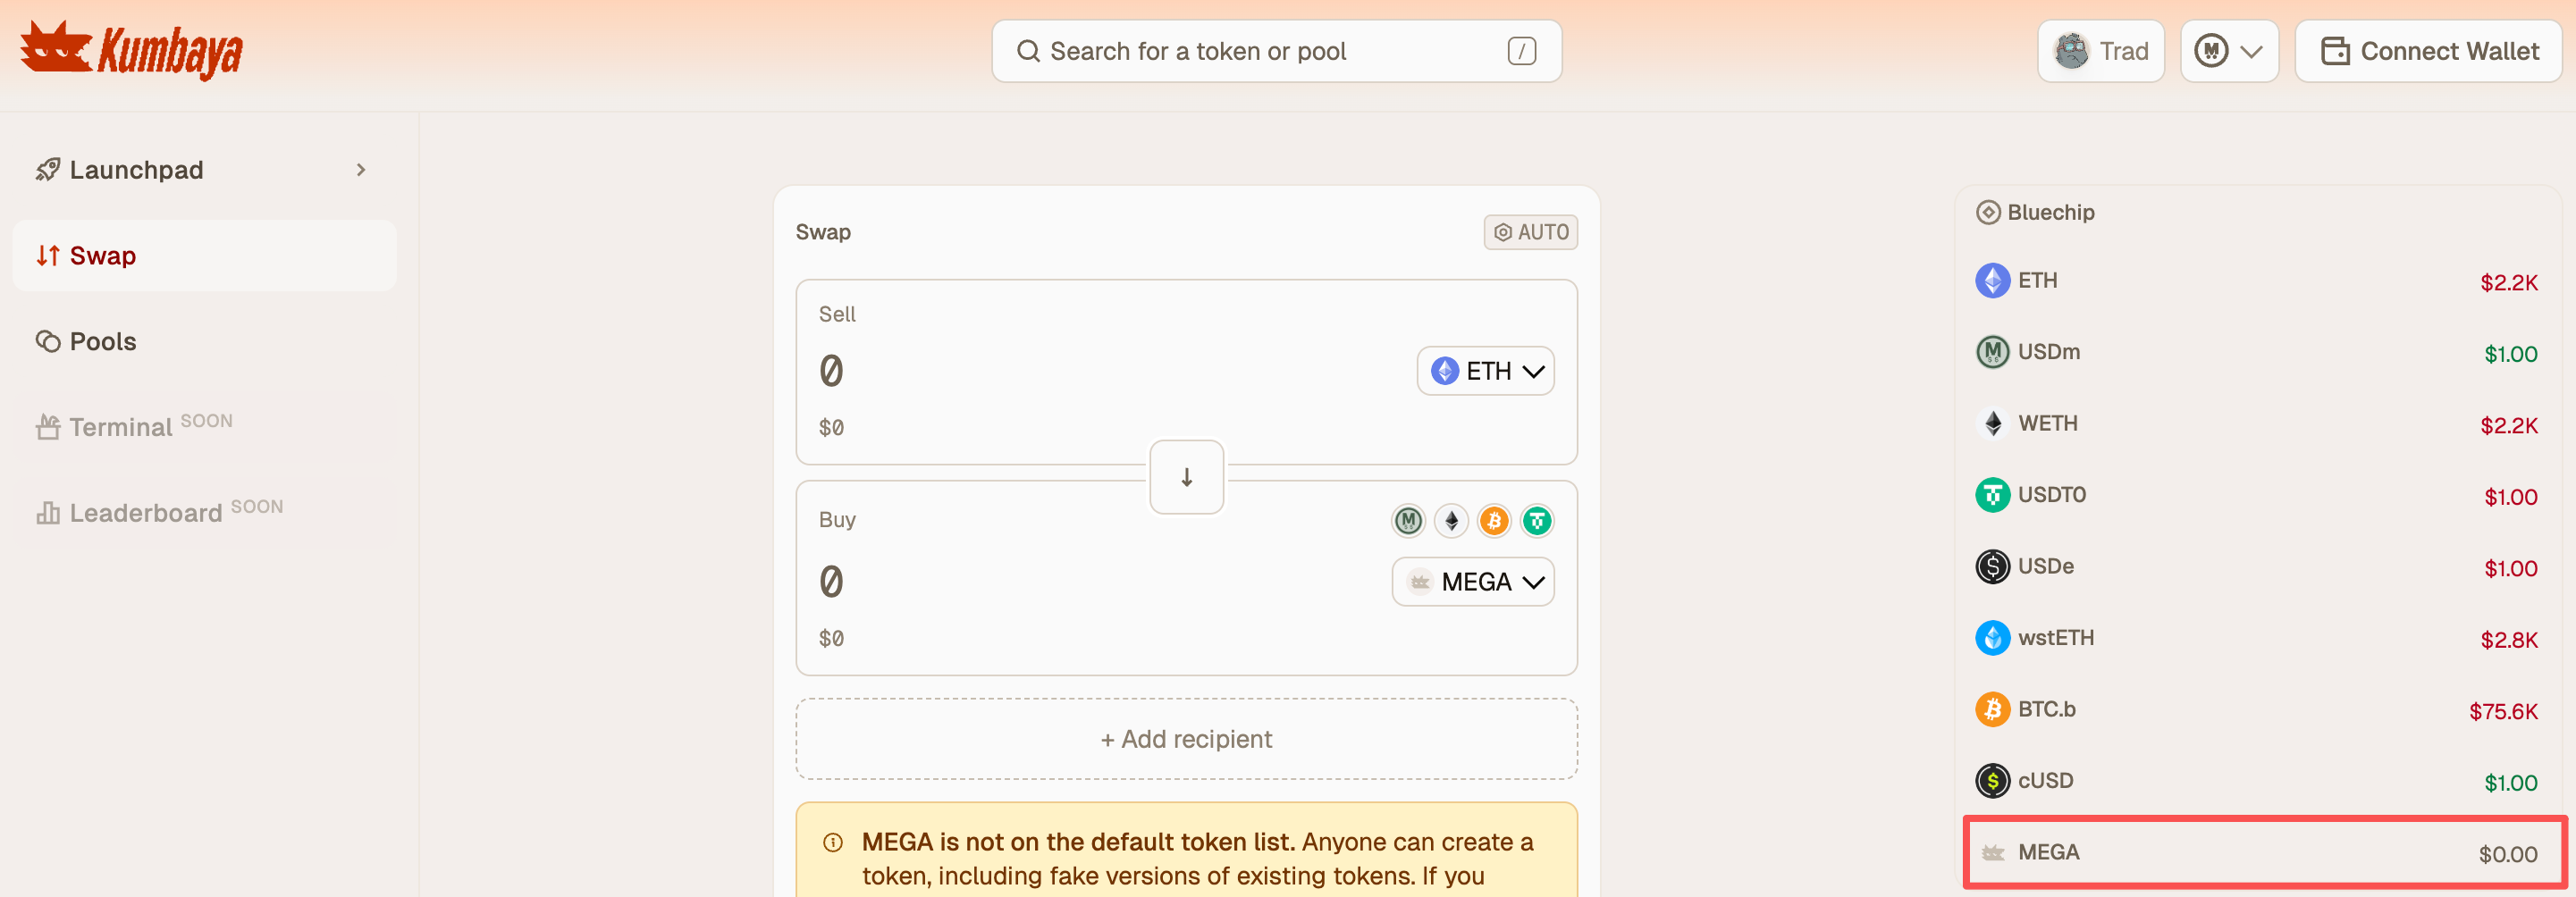Open the MEGA buy token dropdown
Screen dimensions: 2576x897
(x=1473, y=582)
